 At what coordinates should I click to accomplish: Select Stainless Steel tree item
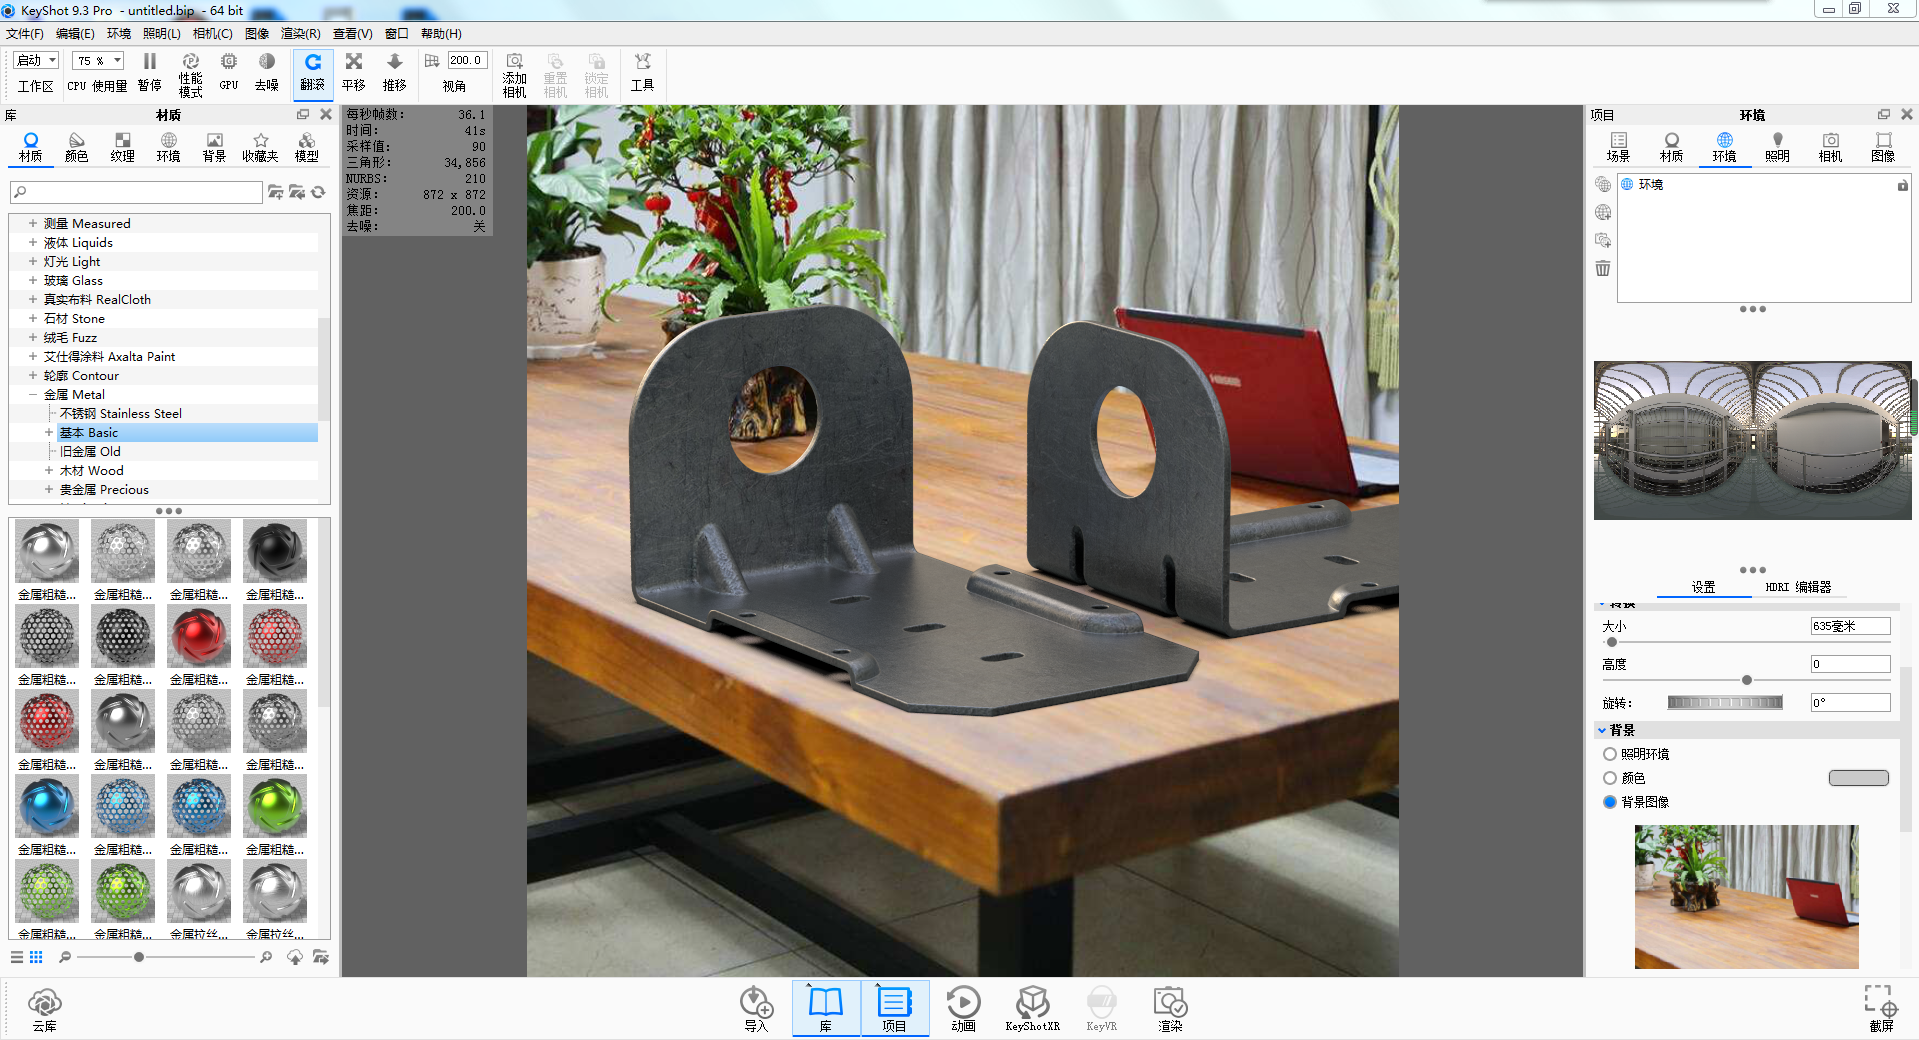click(x=121, y=413)
